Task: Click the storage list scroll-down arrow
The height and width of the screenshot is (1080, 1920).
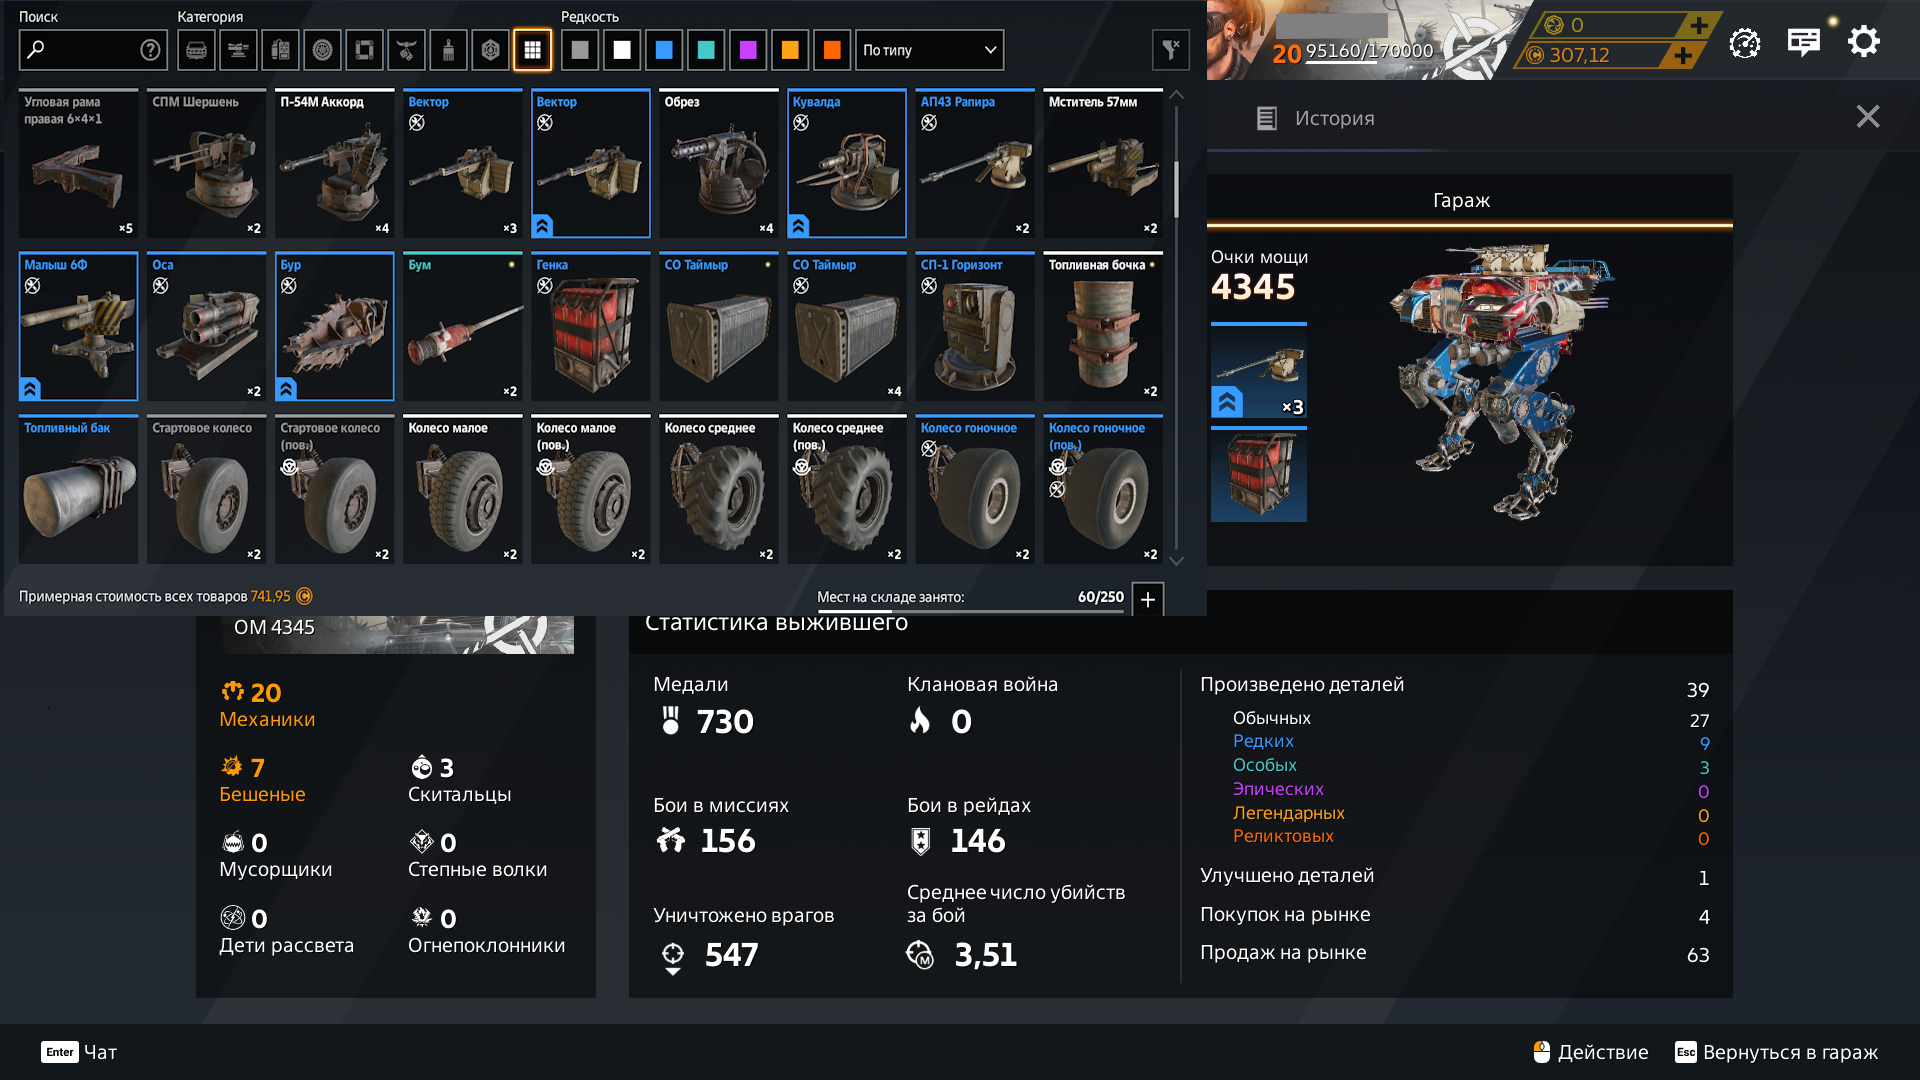Action: [1177, 561]
